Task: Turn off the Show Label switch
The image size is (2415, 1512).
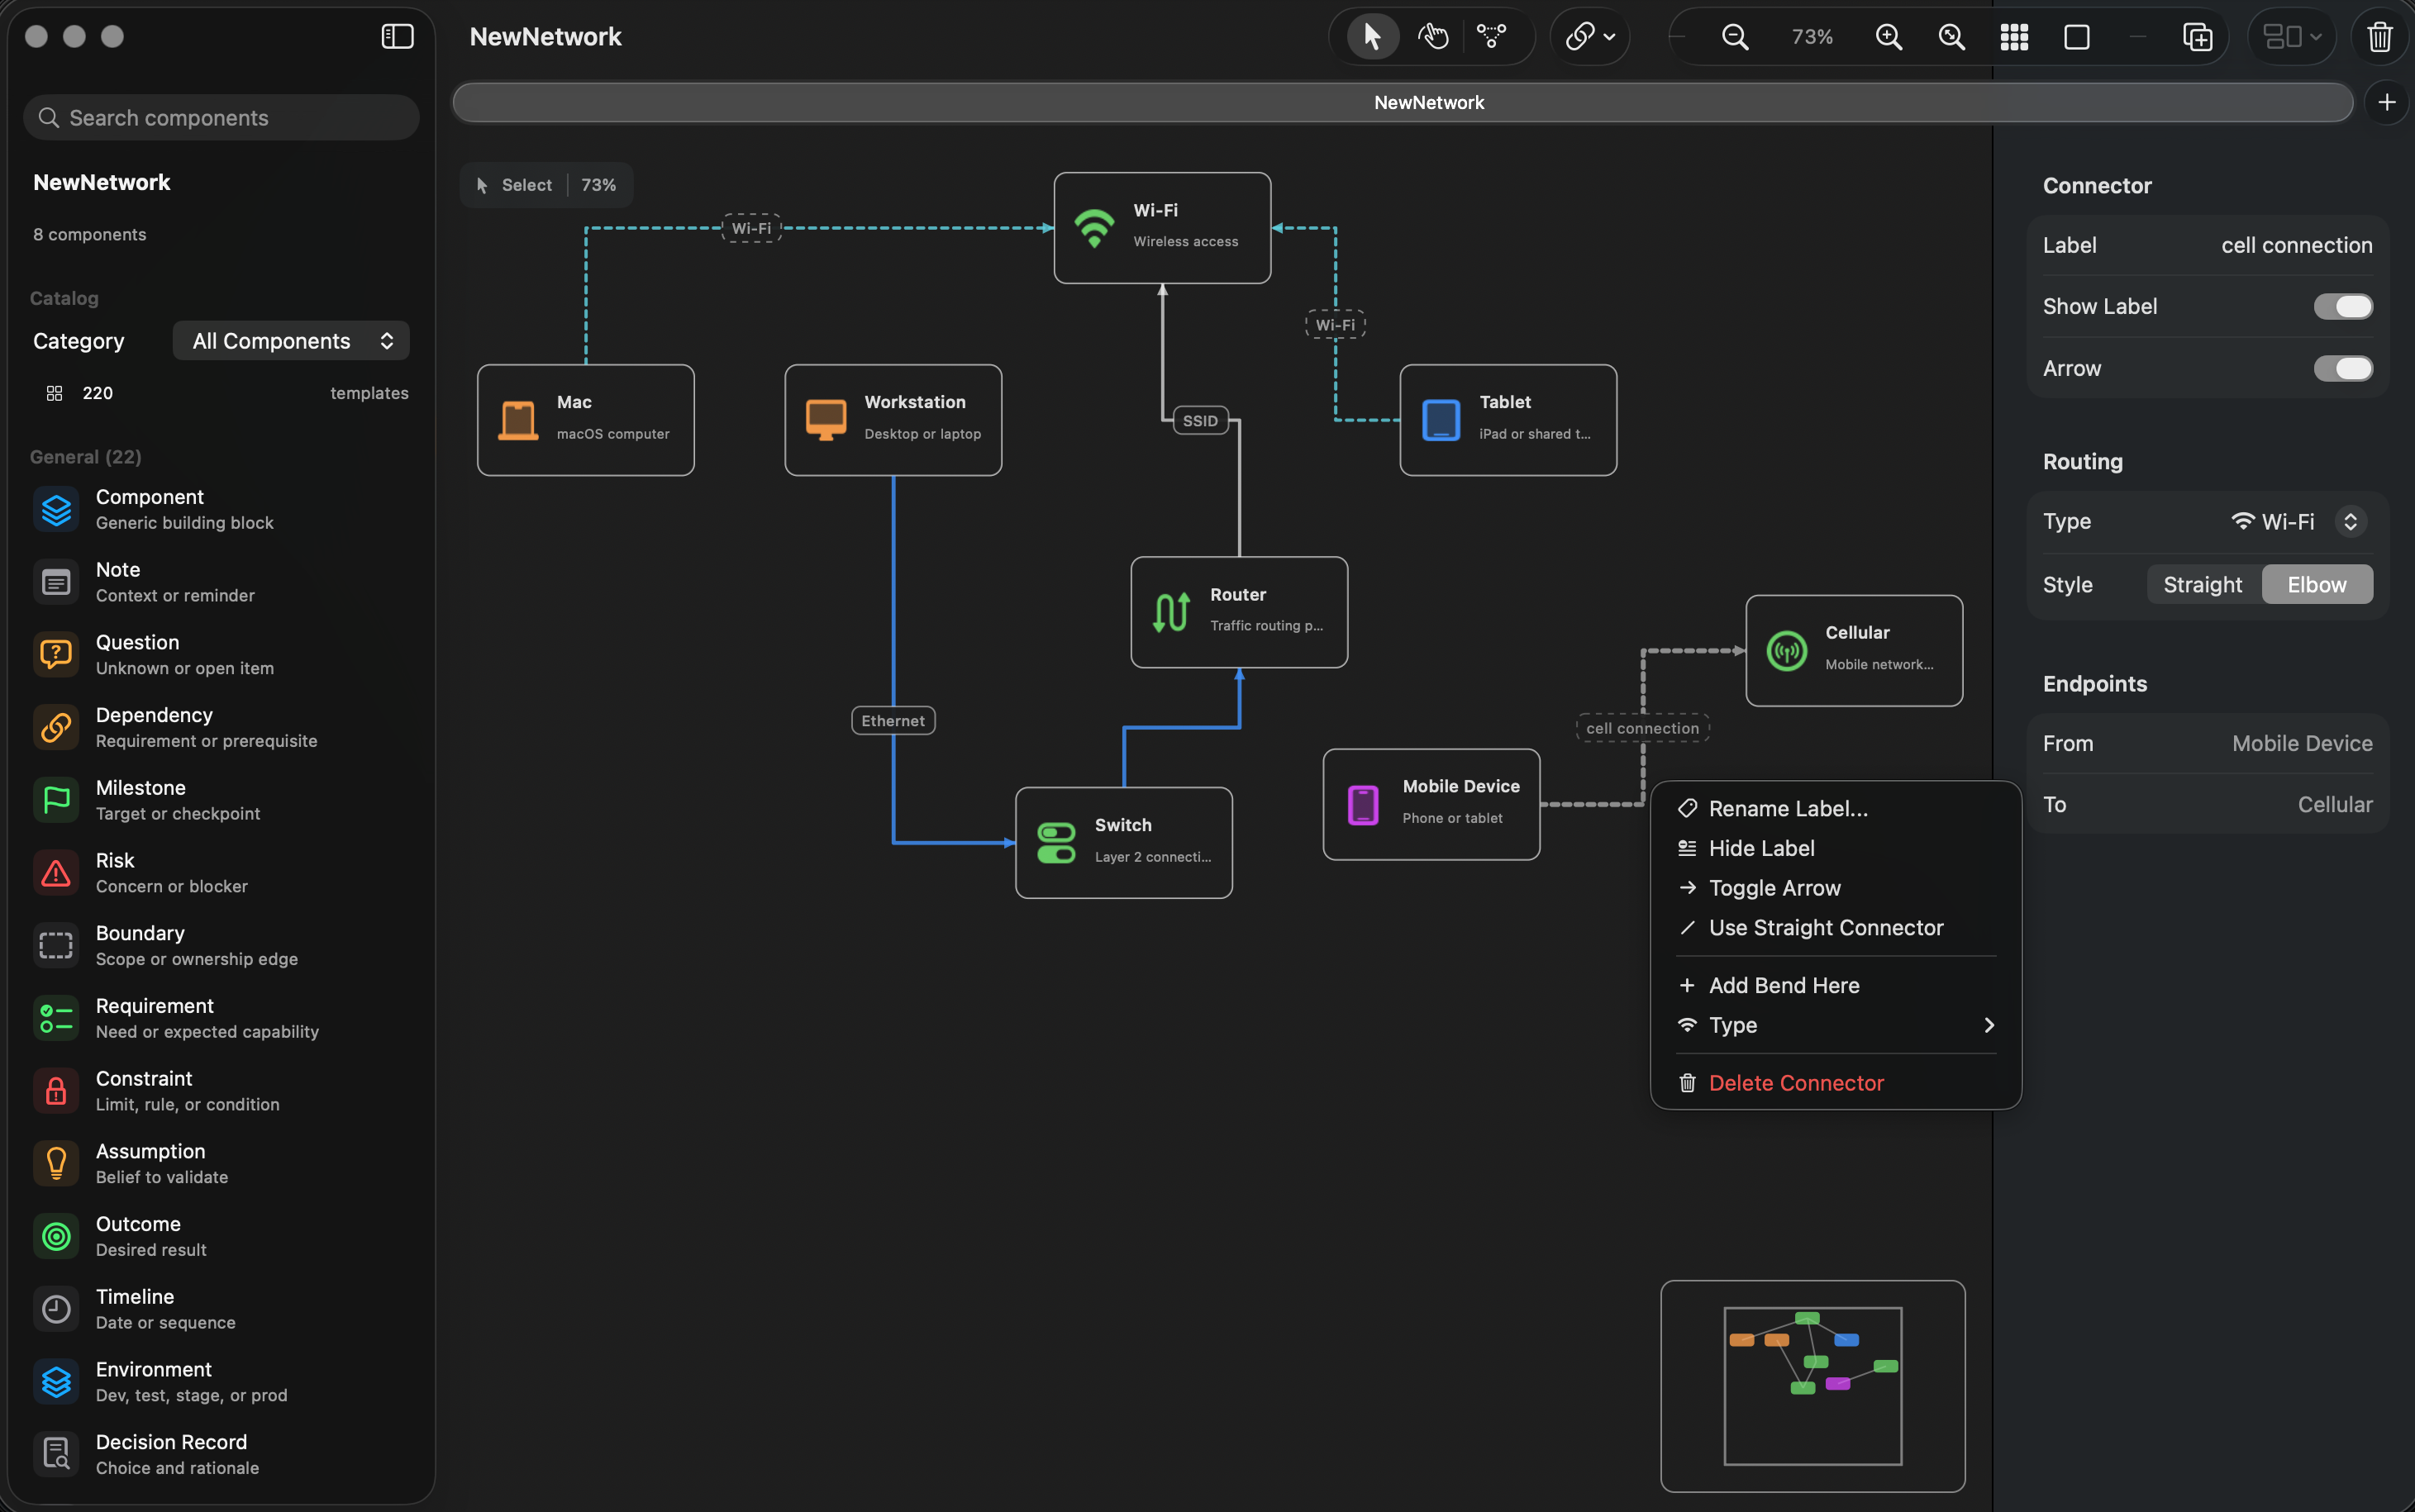Action: click(2342, 306)
